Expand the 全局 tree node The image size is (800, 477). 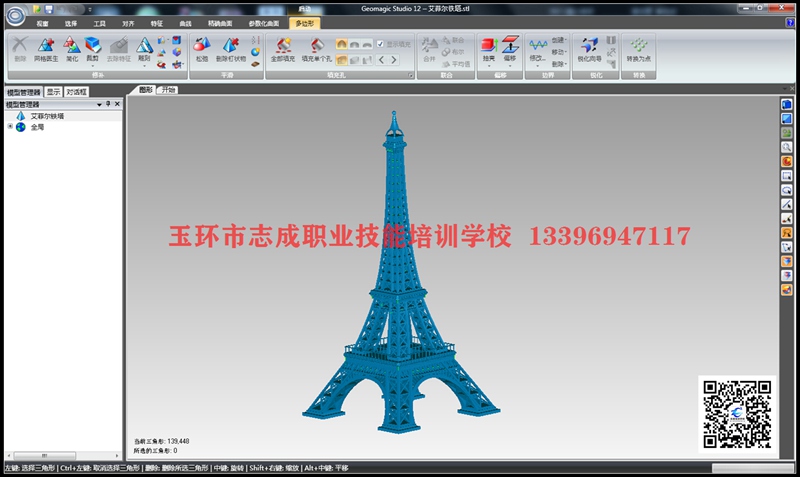(10, 127)
